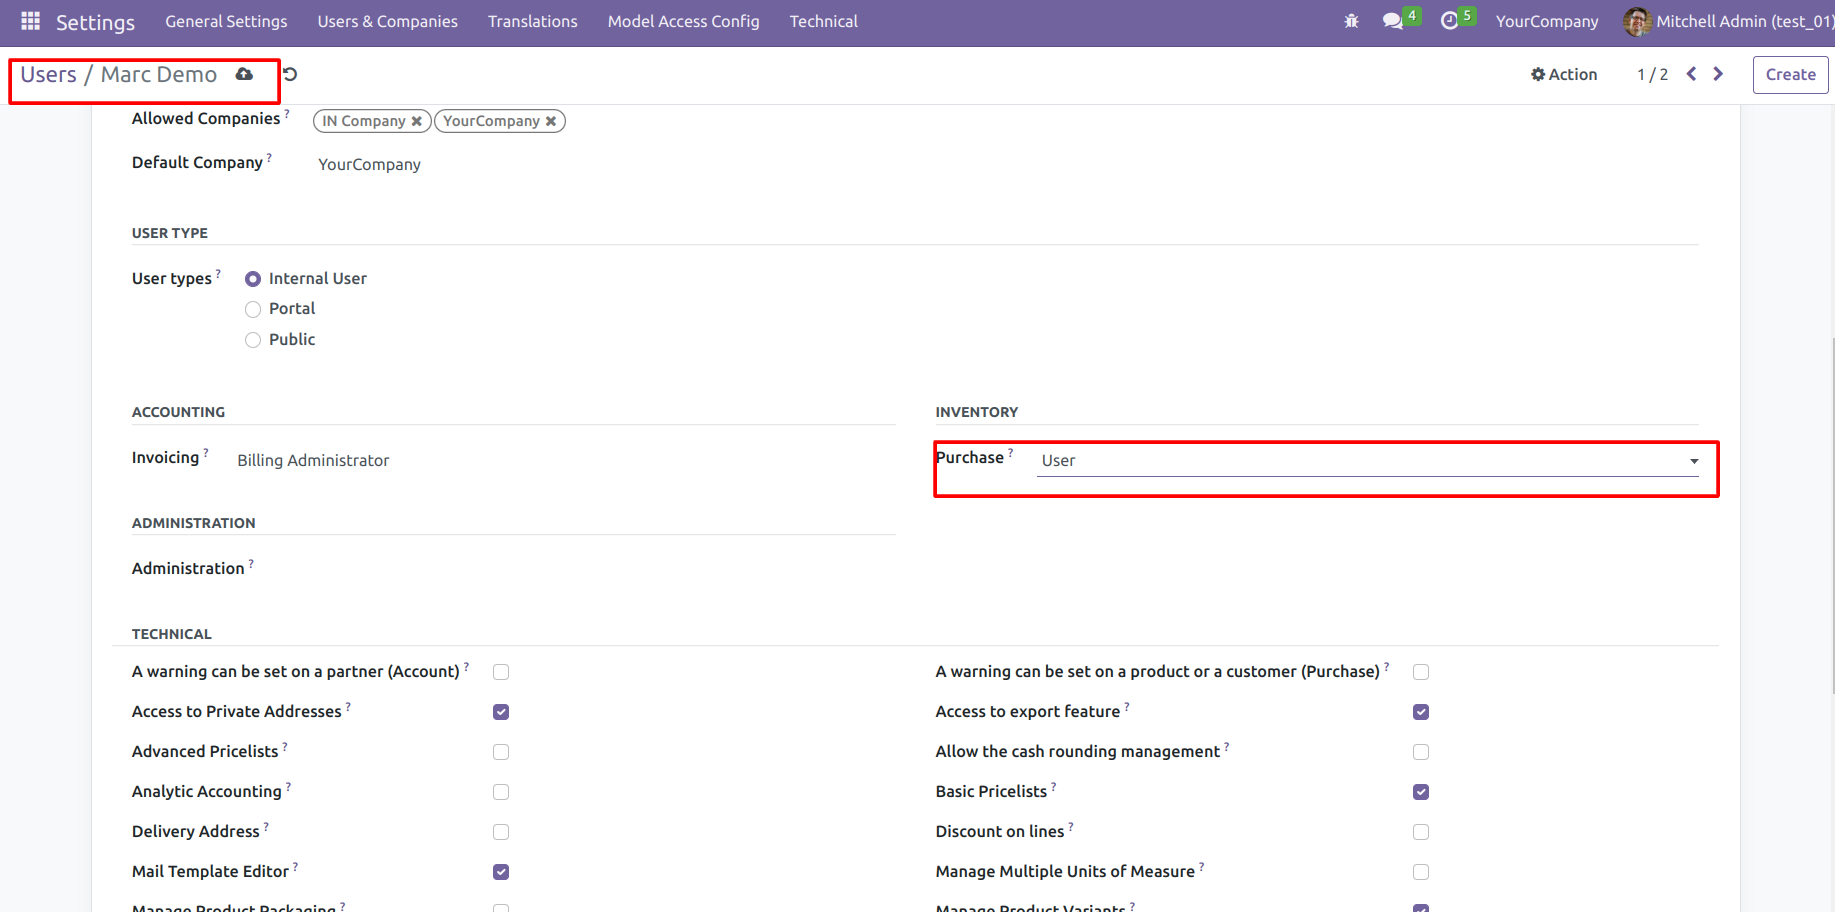Click the Create button
The image size is (1835, 912).
[x=1790, y=74]
